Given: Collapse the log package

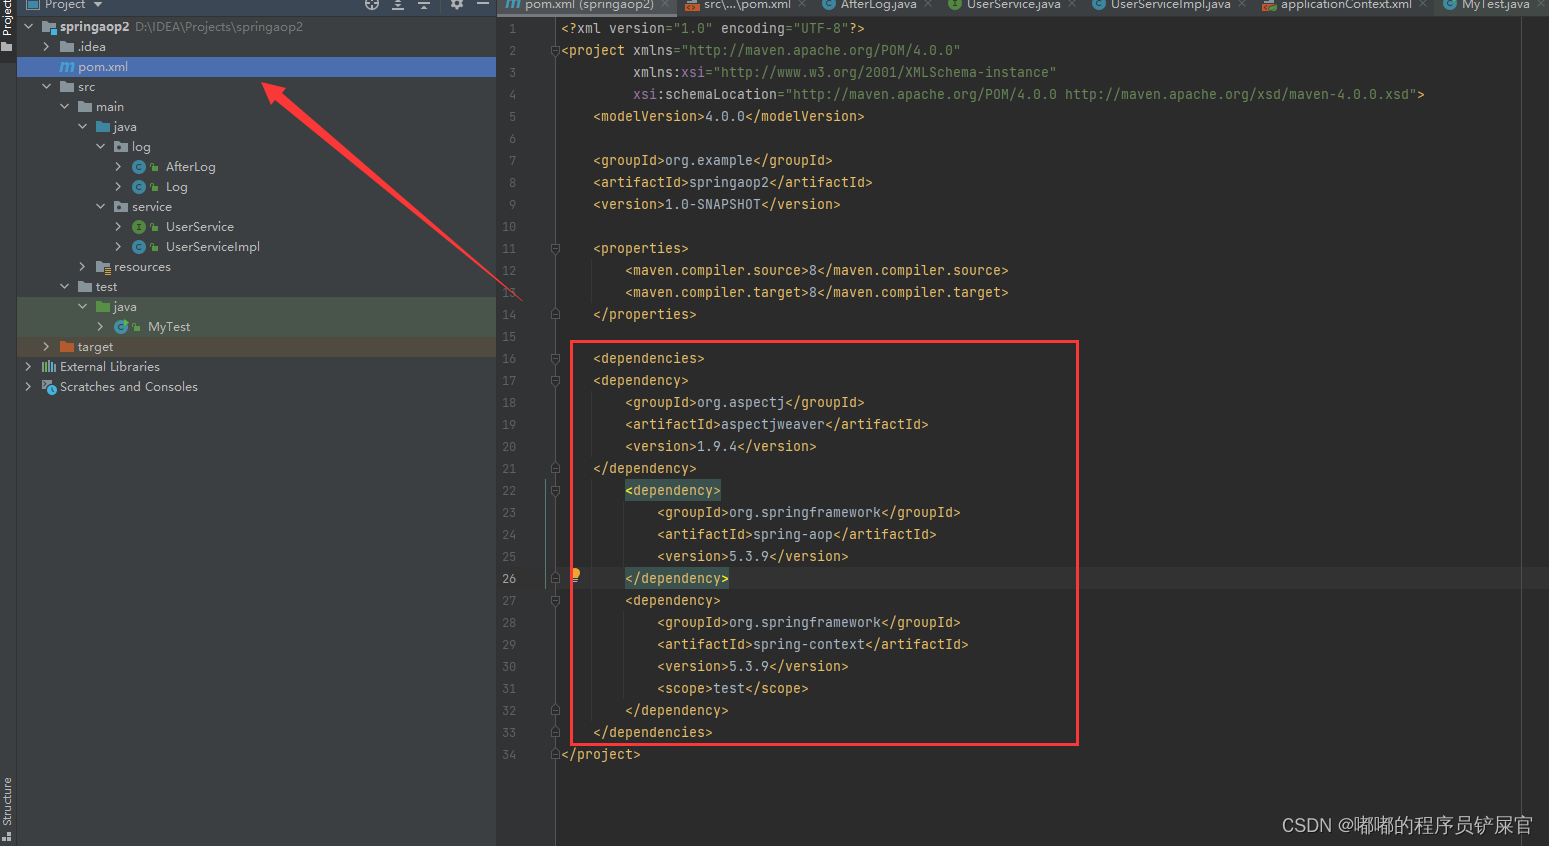Looking at the screenshot, I should pos(100,147).
